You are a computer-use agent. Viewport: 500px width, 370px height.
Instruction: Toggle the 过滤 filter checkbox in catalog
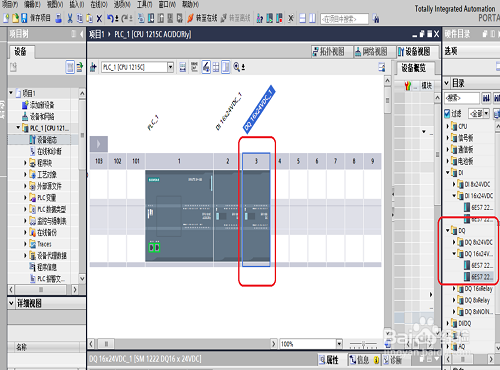point(447,114)
